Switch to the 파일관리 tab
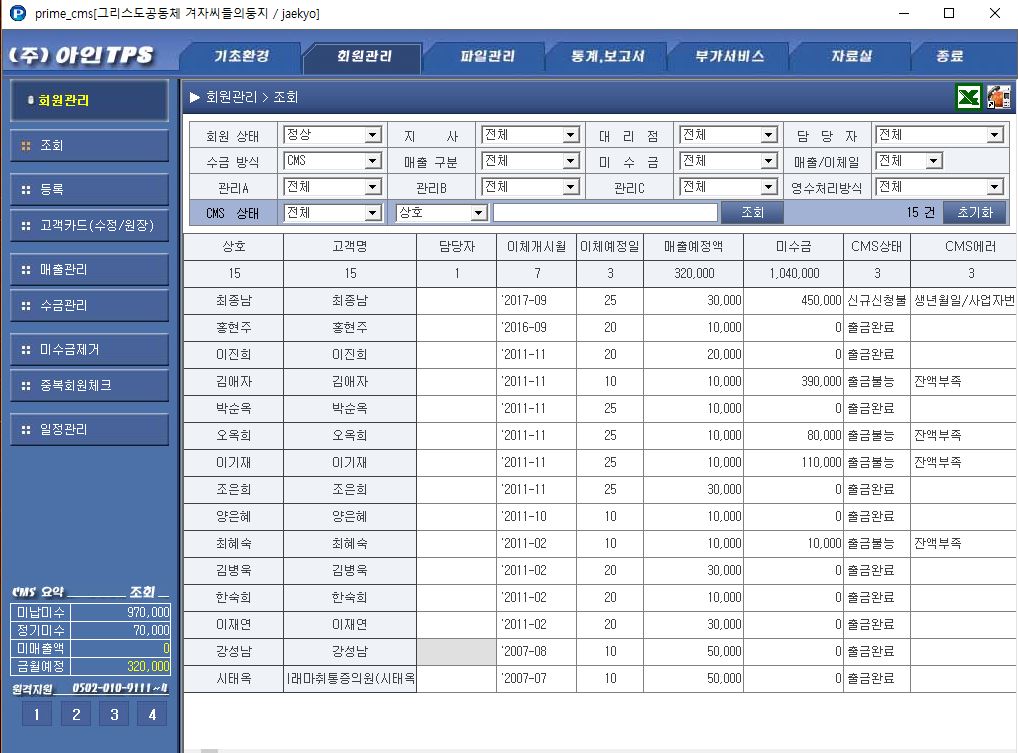Image resolution: width=1018 pixels, height=753 pixels. pos(487,57)
